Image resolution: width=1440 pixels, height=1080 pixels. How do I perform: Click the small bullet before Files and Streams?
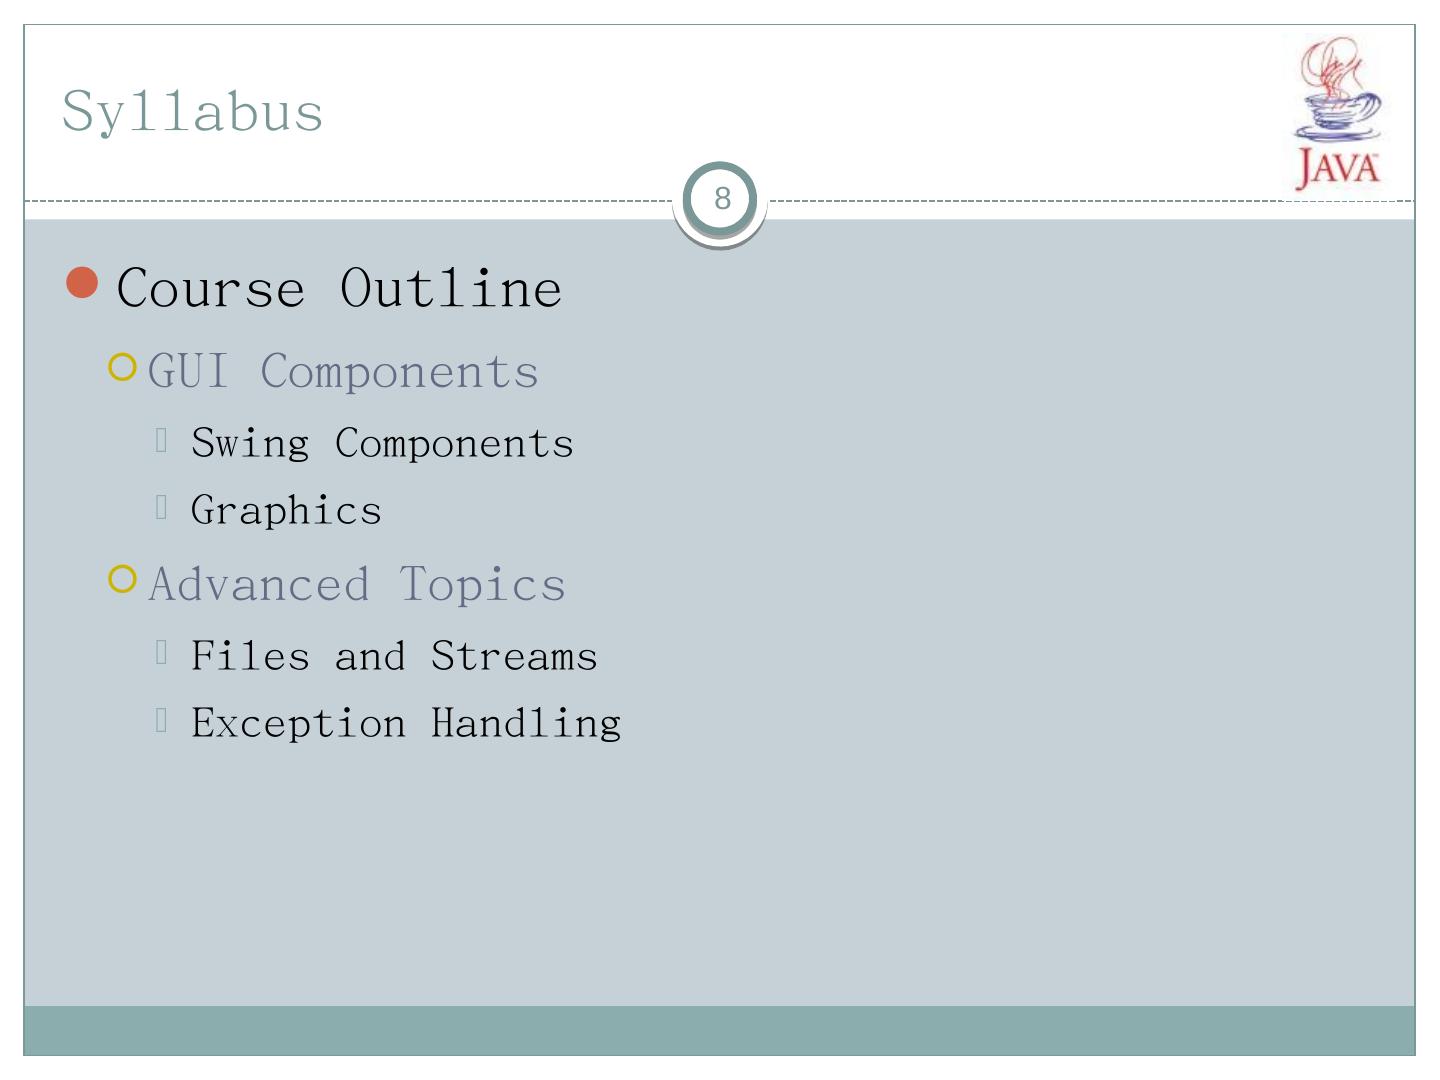pyautogui.click(x=161, y=653)
